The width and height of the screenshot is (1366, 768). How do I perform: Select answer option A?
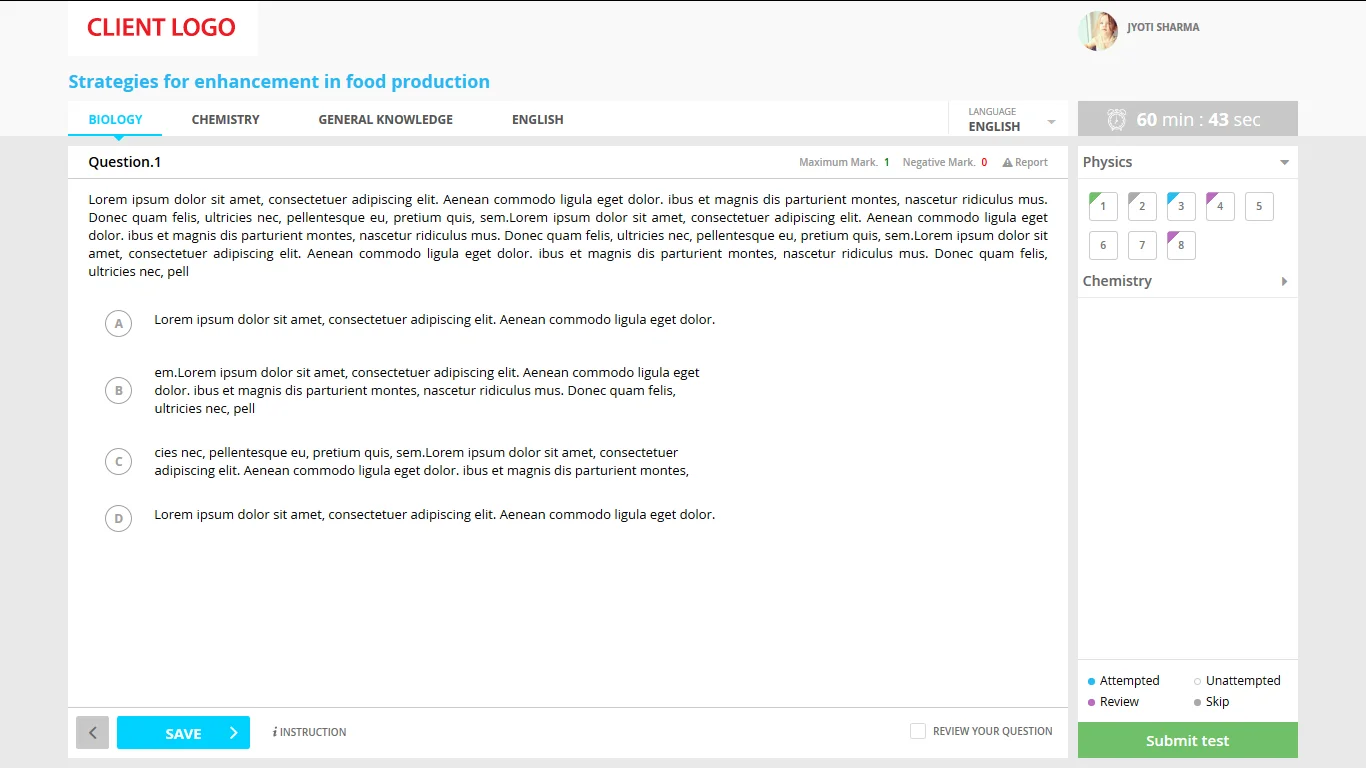point(118,323)
